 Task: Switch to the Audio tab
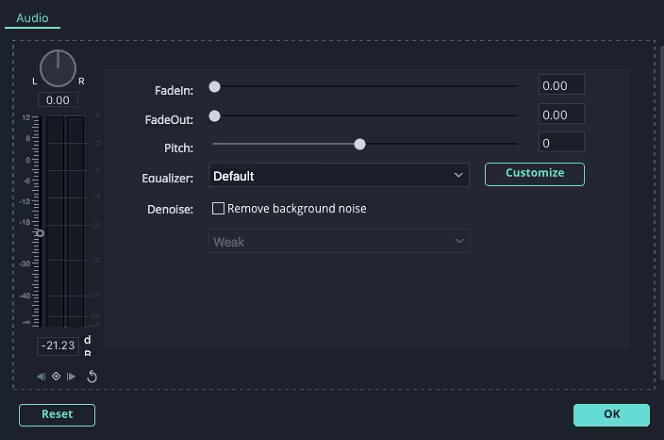(x=33, y=18)
